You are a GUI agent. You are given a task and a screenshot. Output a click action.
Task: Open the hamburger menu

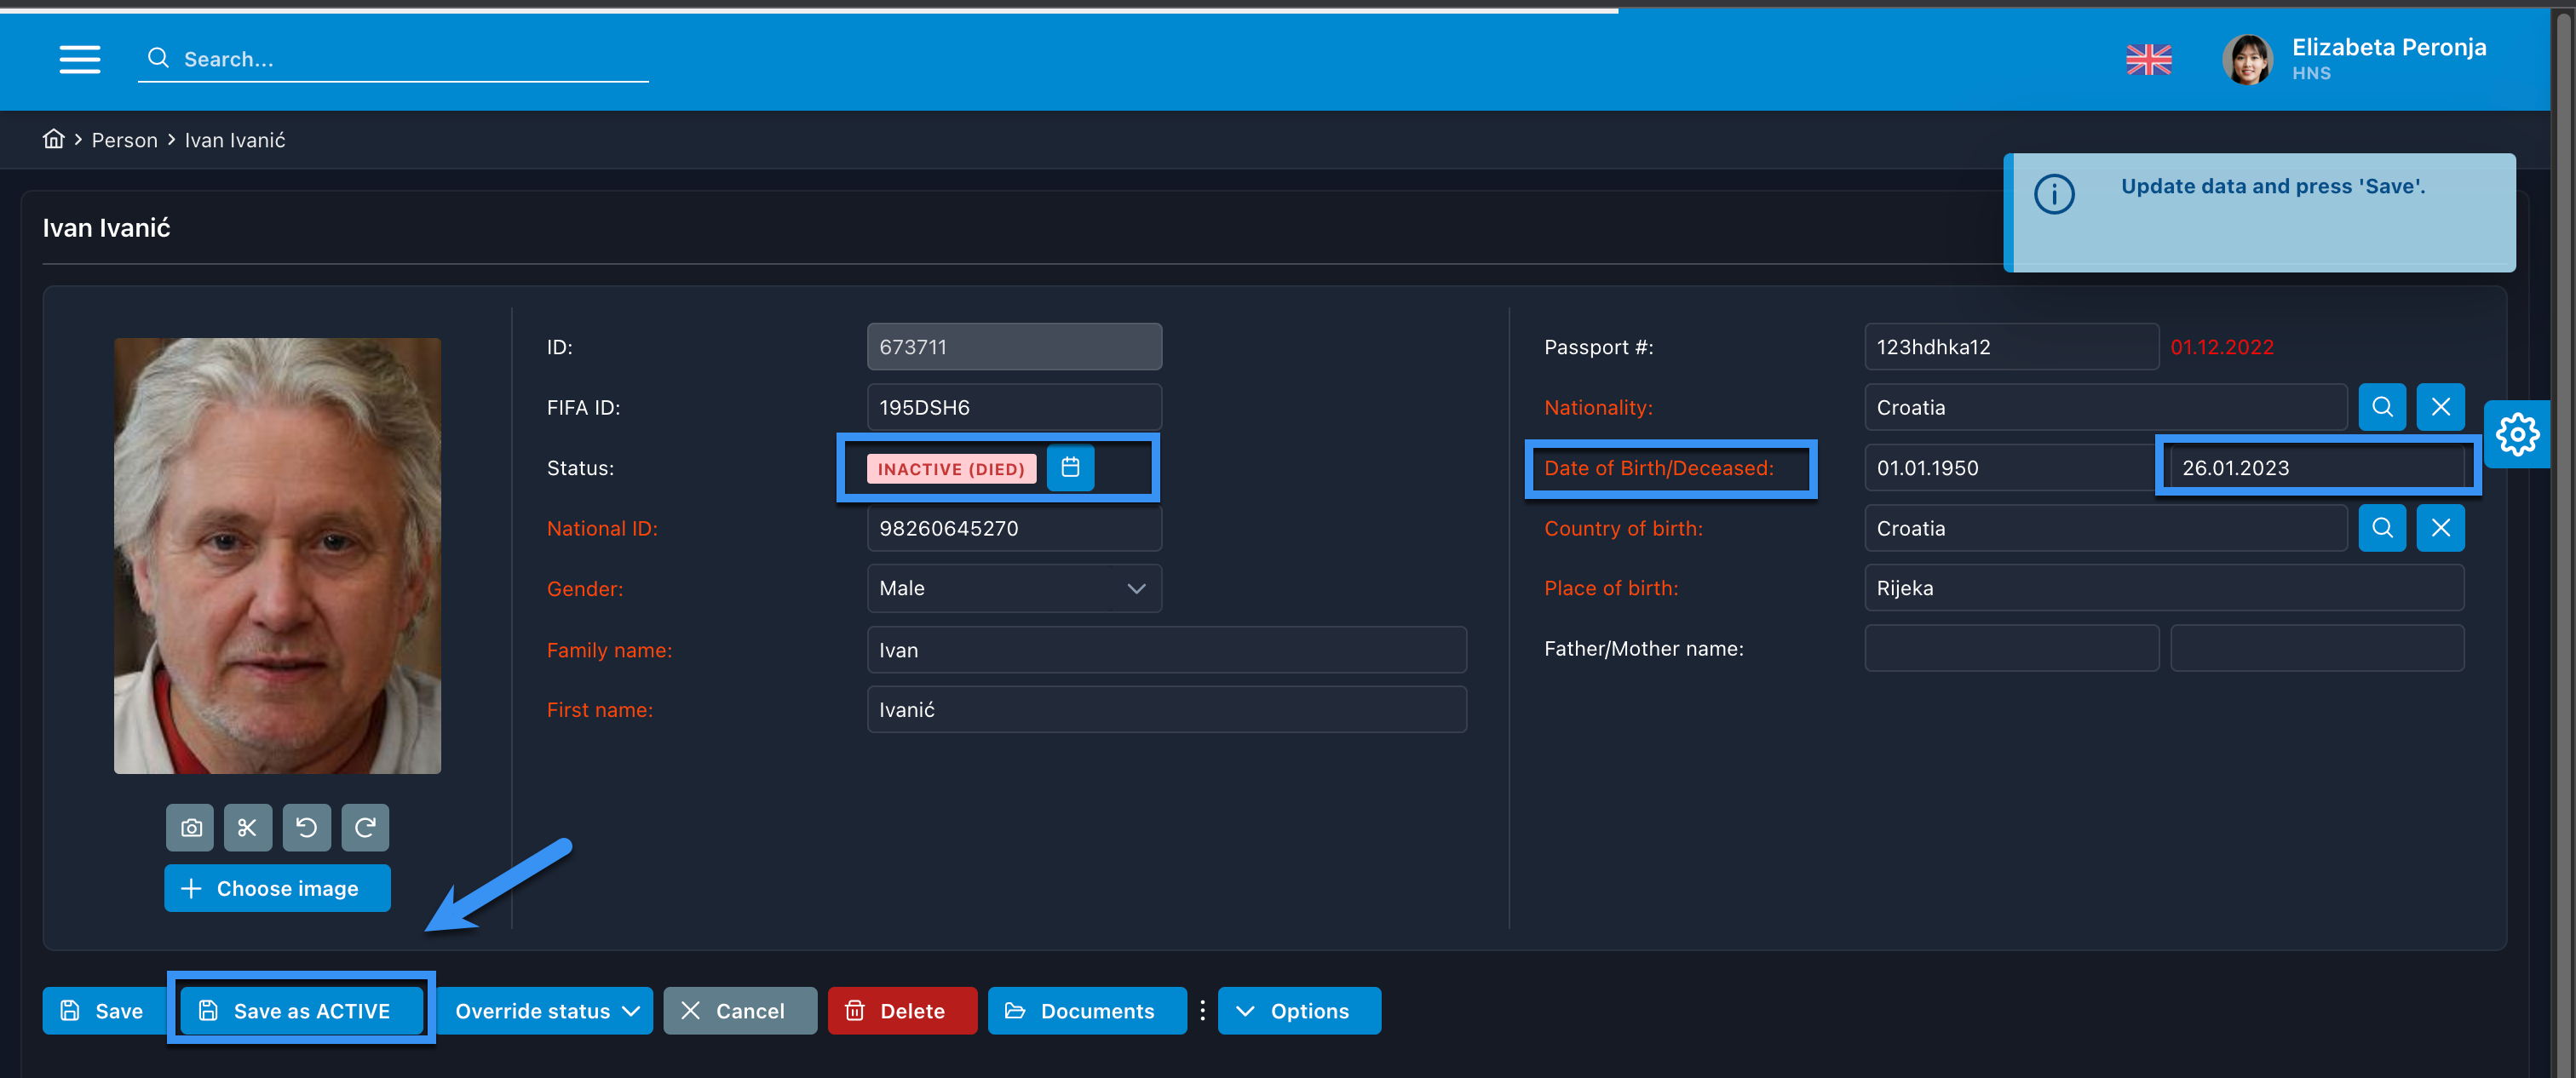click(79, 59)
